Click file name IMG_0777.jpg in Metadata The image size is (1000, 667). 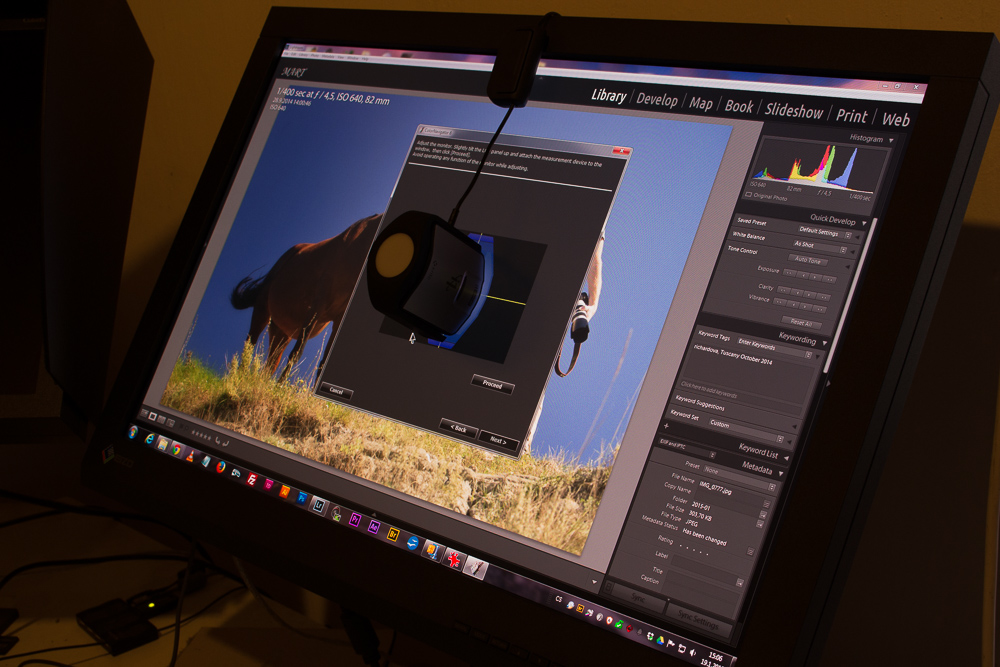pyautogui.click(x=715, y=487)
